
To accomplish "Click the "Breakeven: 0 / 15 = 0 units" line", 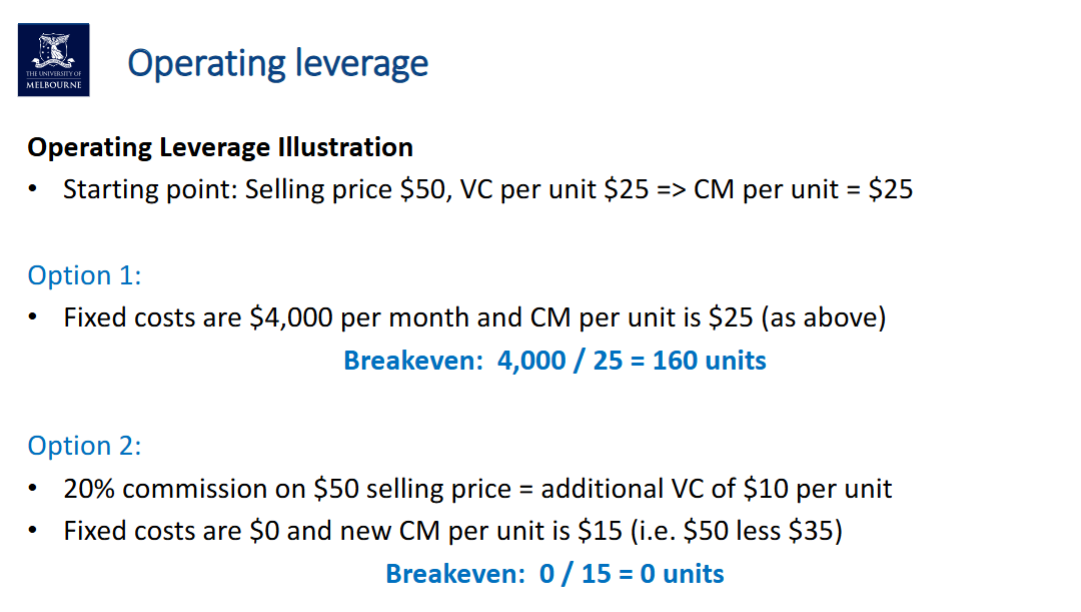I will (x=555, y=574).
